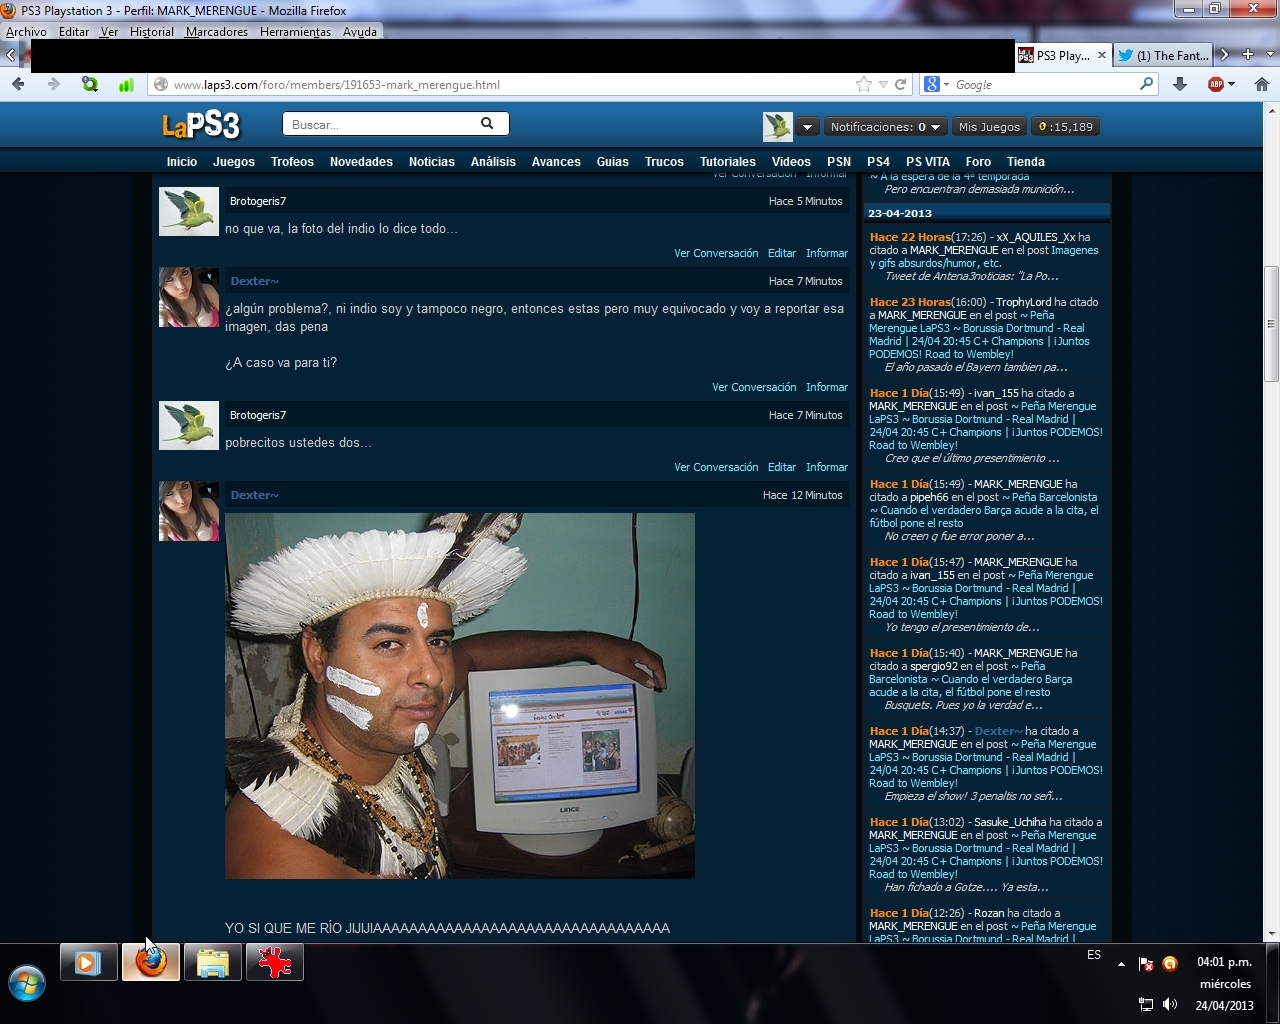The width and height of the screenshot is (1280, 1024).
Task: Bookmark this page with the star icon
Action: click(864, 85)
